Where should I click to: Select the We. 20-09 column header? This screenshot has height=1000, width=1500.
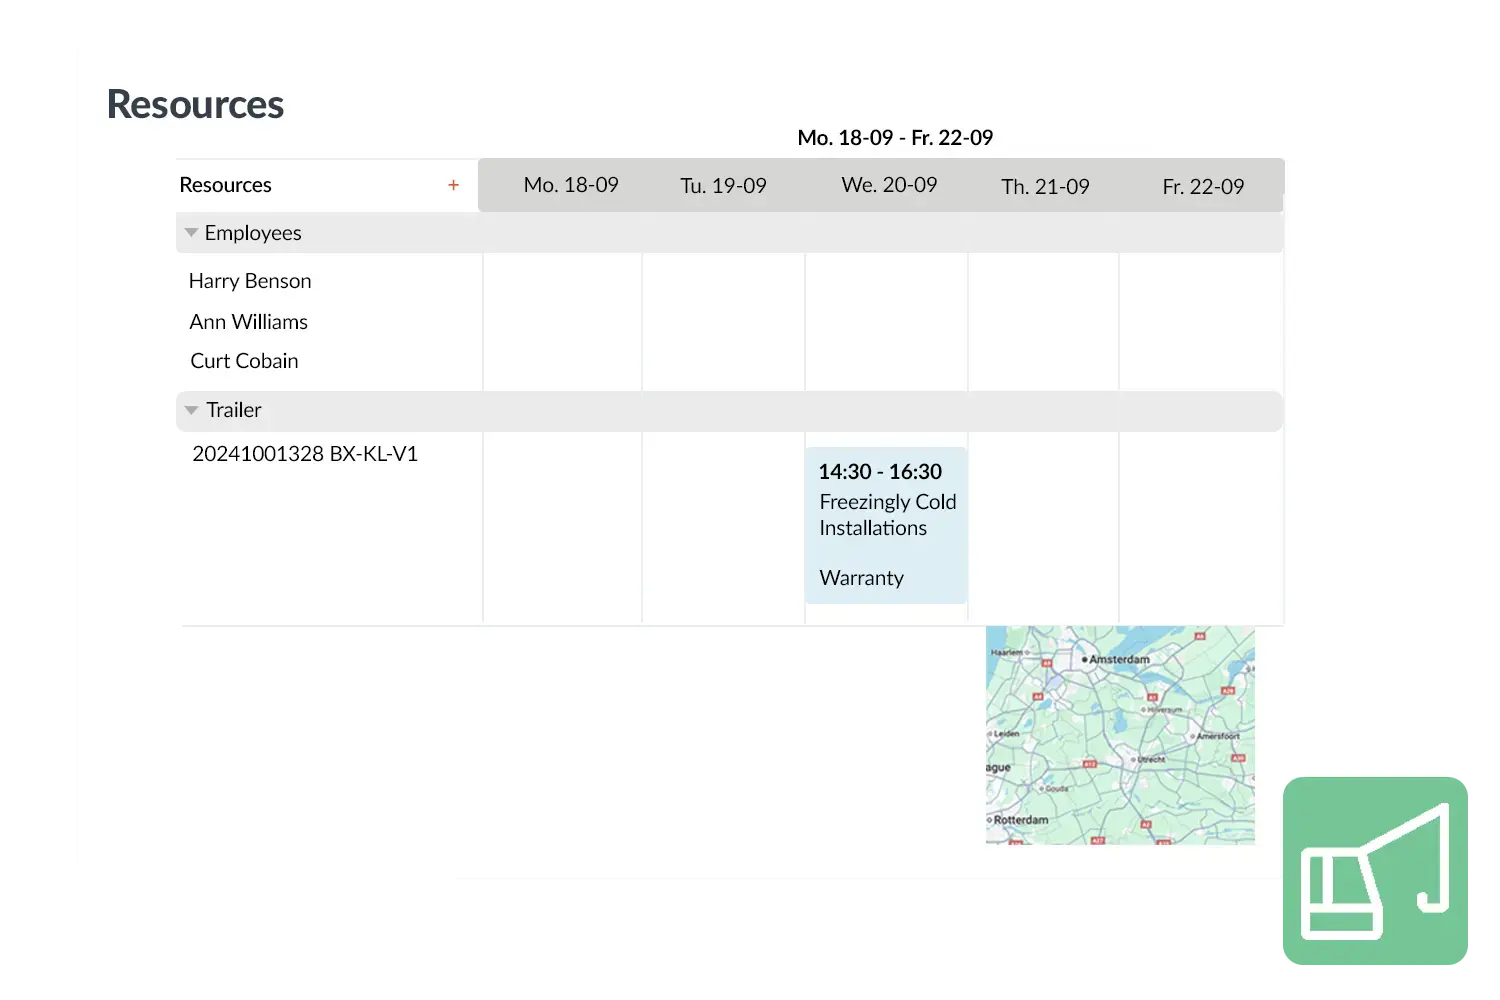pyautogui.click(x=889, y=185)
